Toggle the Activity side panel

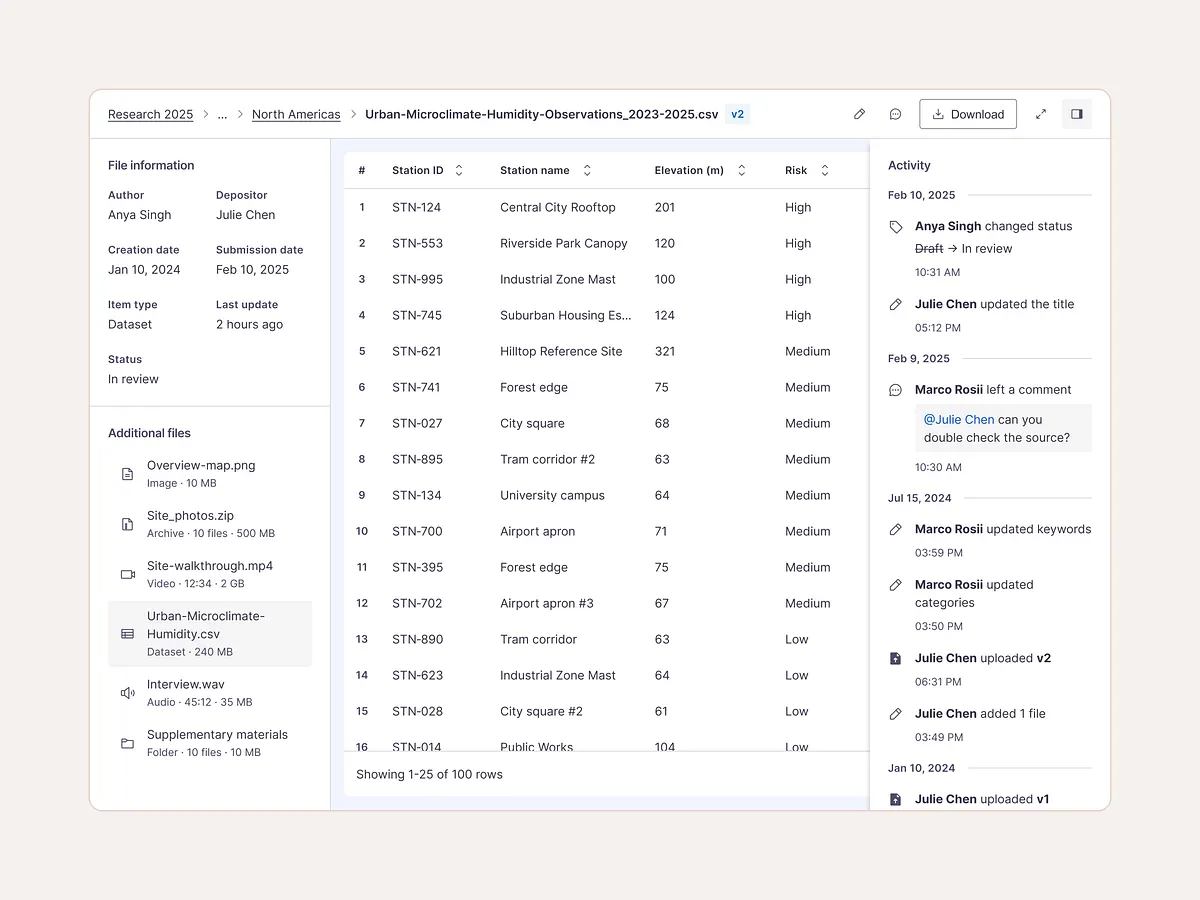[x=1077, y=114]
